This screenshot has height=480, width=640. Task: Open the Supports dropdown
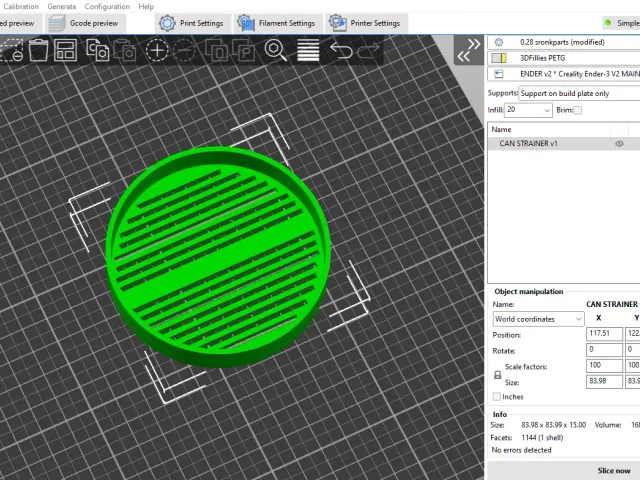click(x=579, y=93)
